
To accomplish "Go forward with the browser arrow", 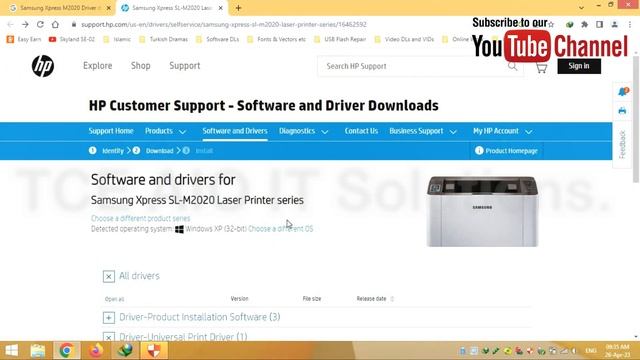I will pyautogui.click(x=25, y=24).
